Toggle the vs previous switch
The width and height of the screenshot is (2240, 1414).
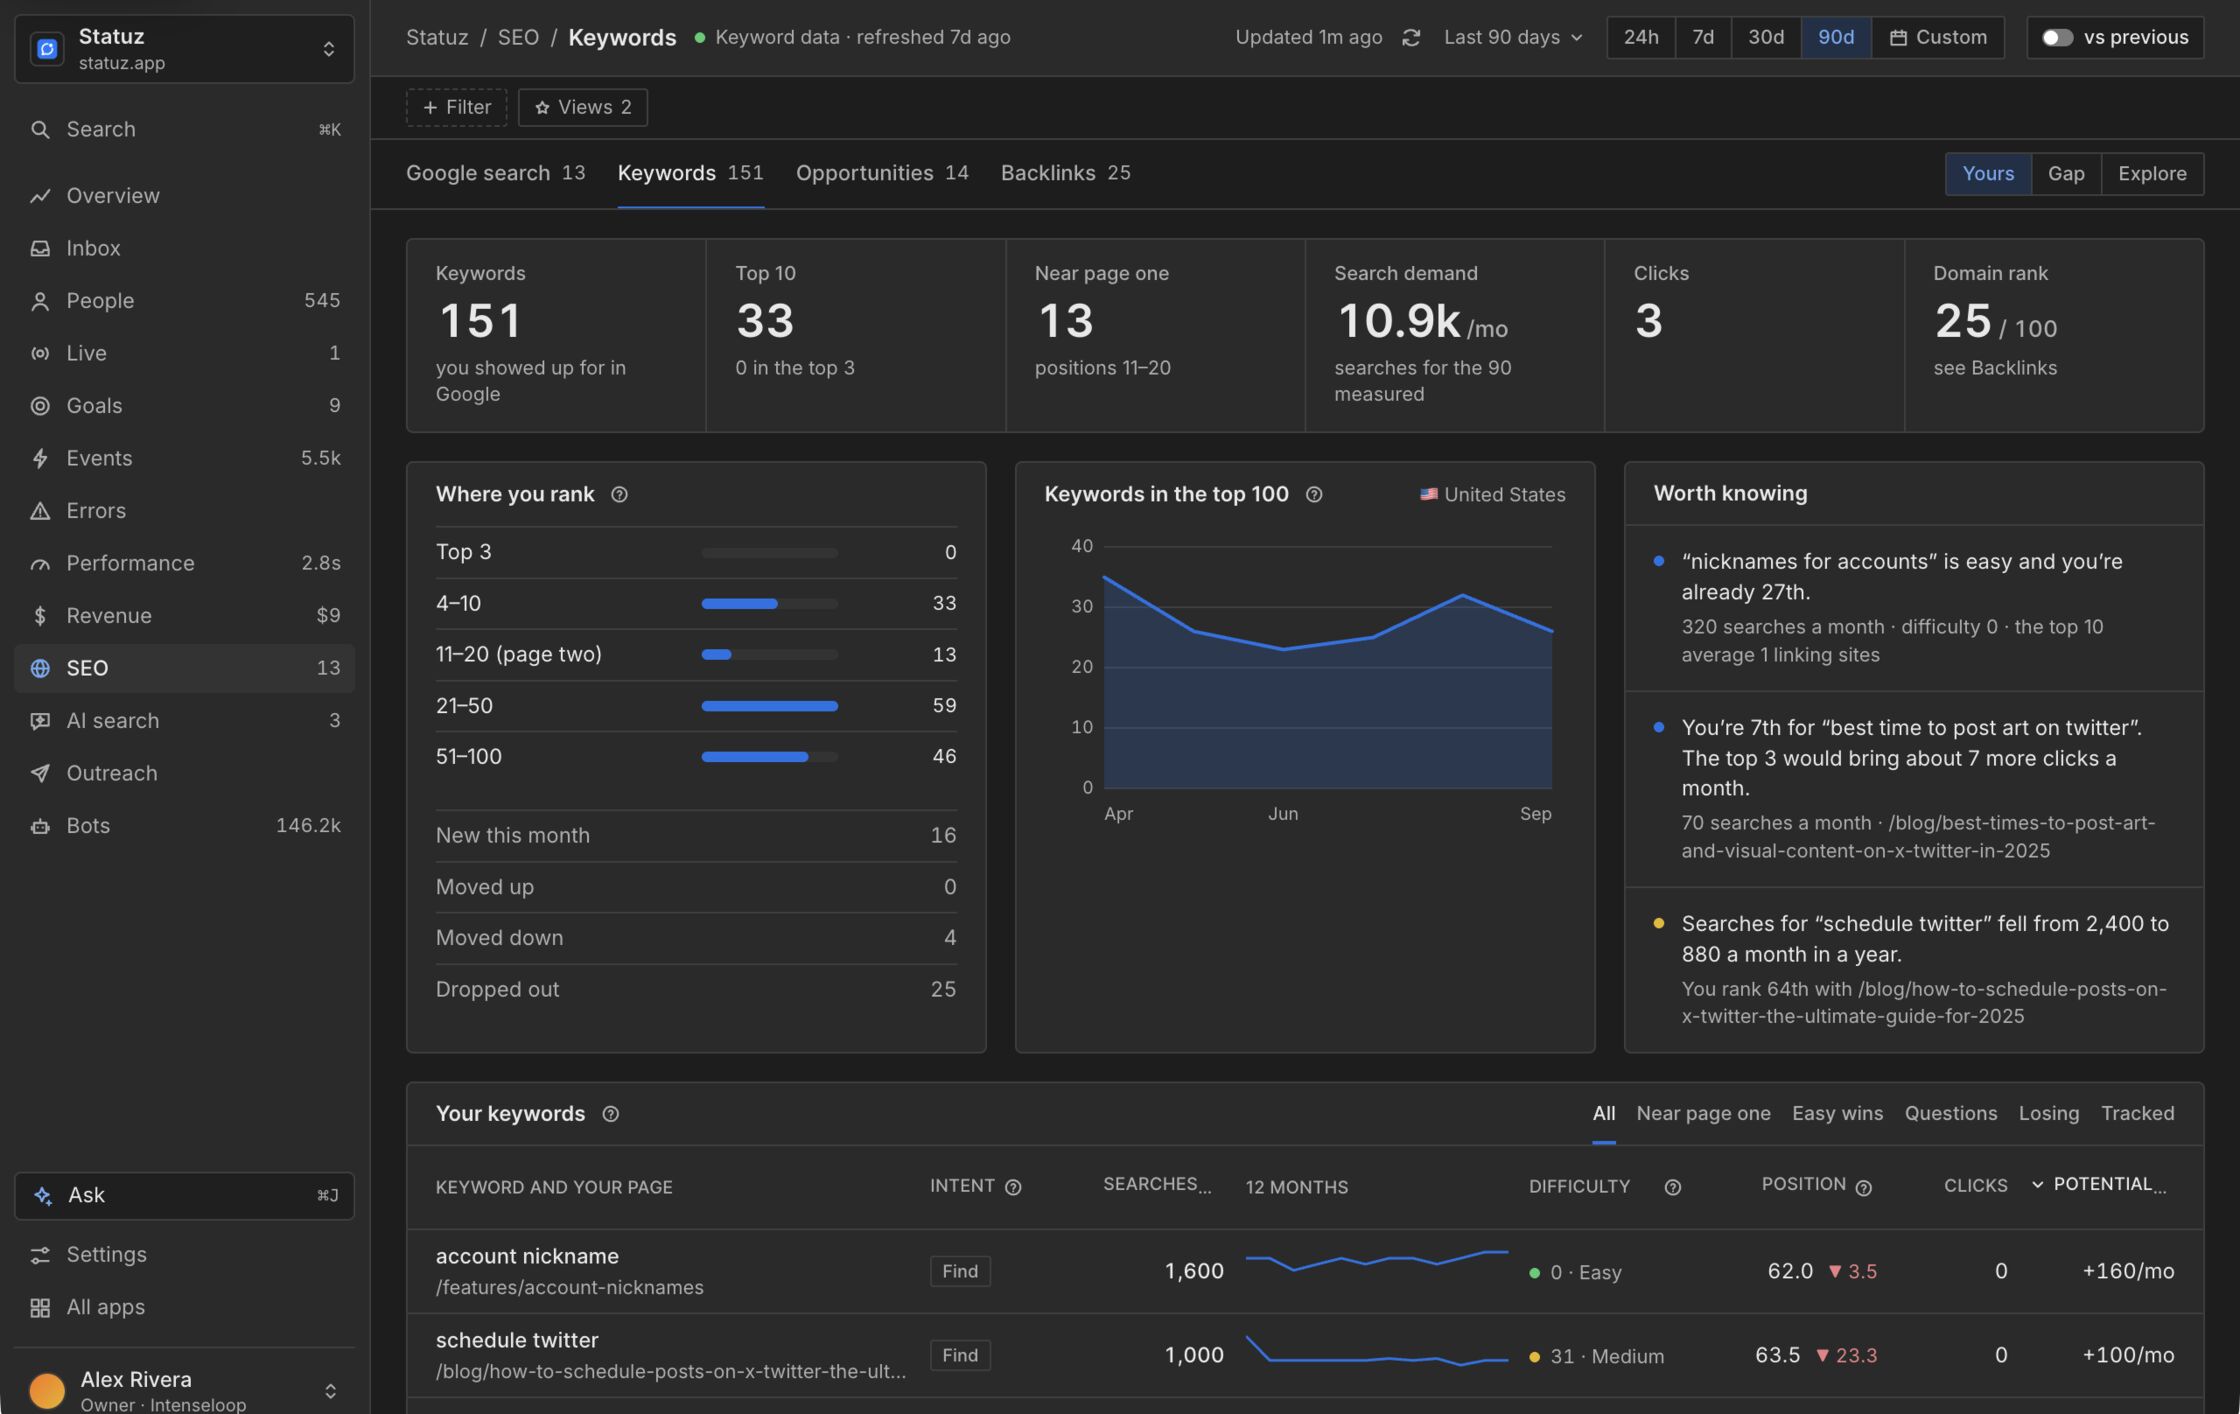2057,38
